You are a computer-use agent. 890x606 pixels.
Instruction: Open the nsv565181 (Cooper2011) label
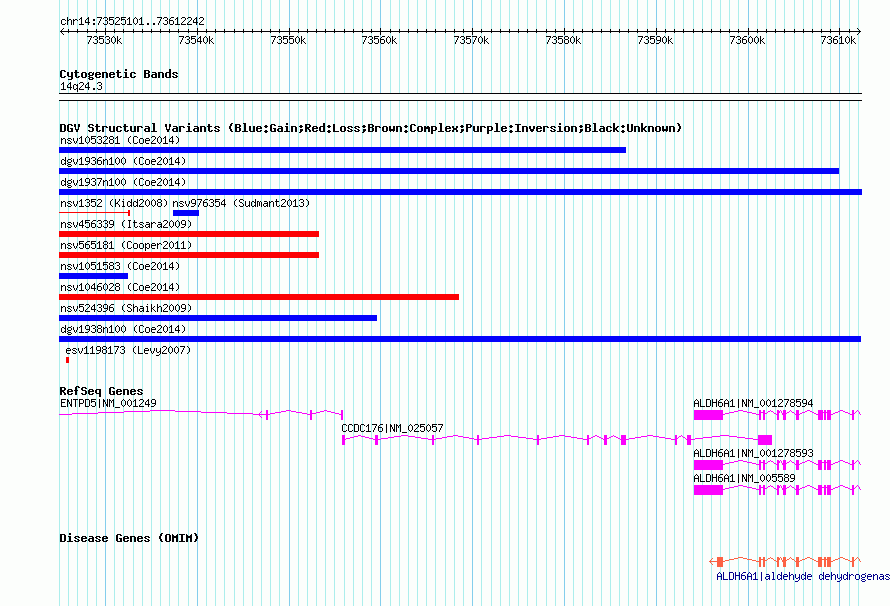point(126,245)
